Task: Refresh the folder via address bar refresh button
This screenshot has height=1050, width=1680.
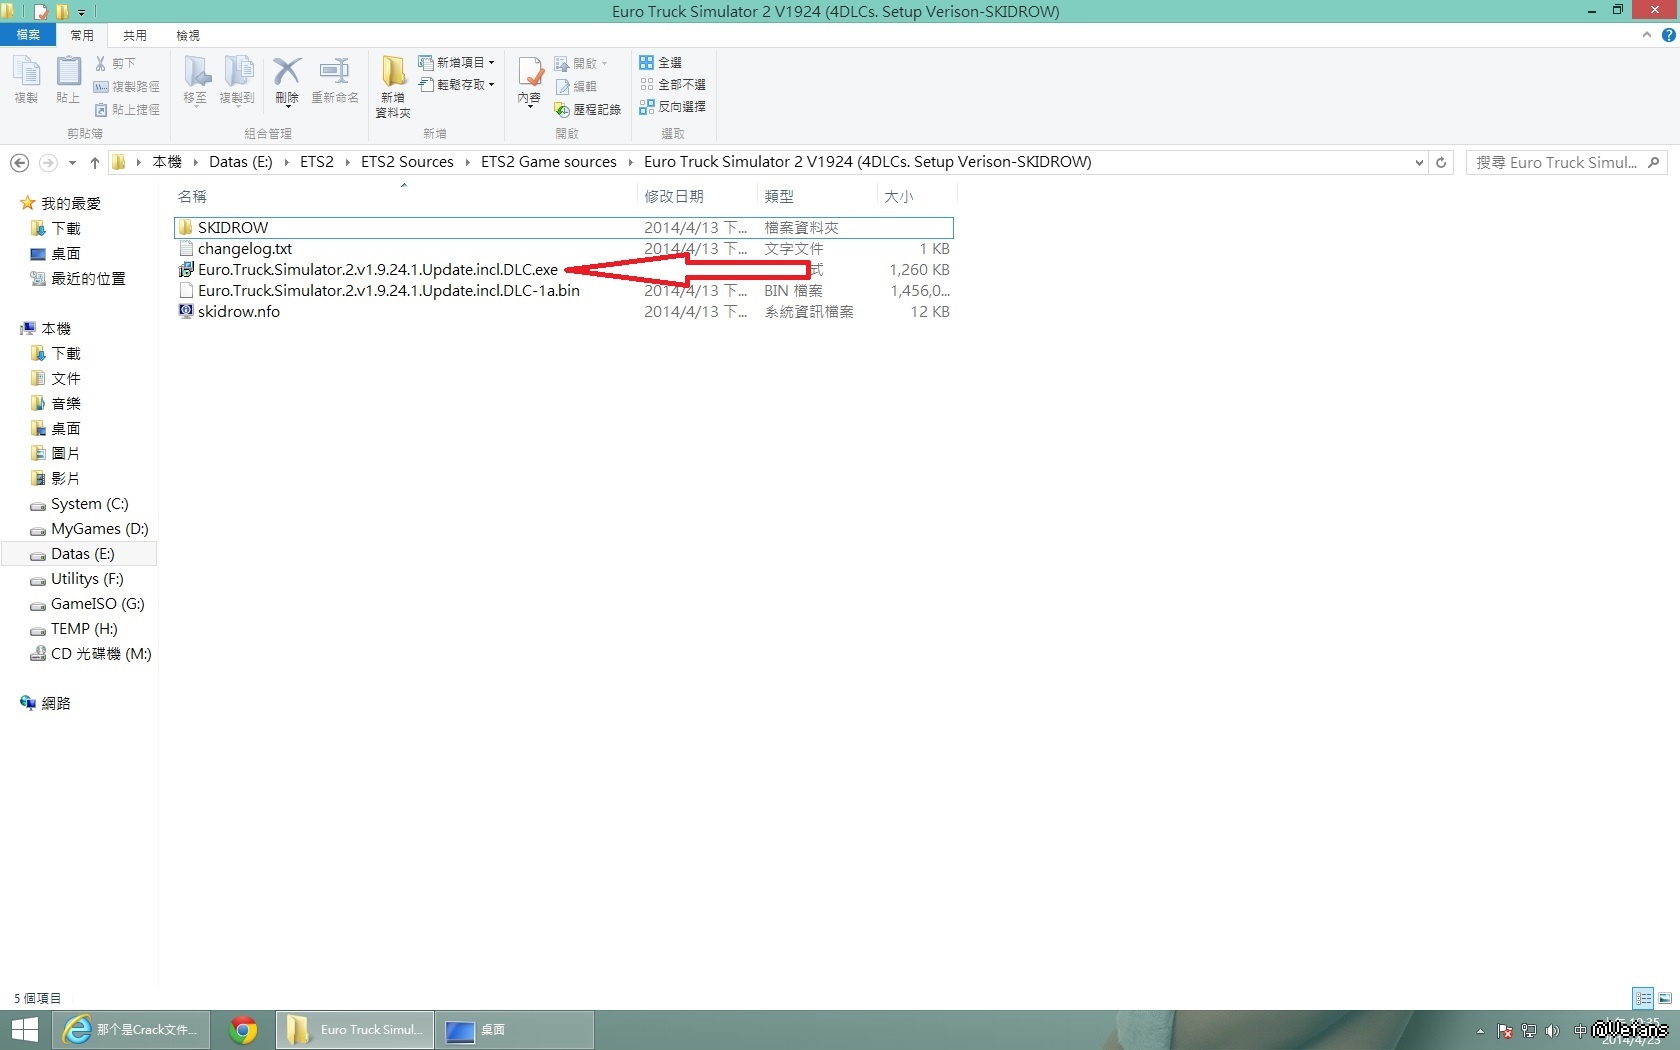Action: [1441, 162]
